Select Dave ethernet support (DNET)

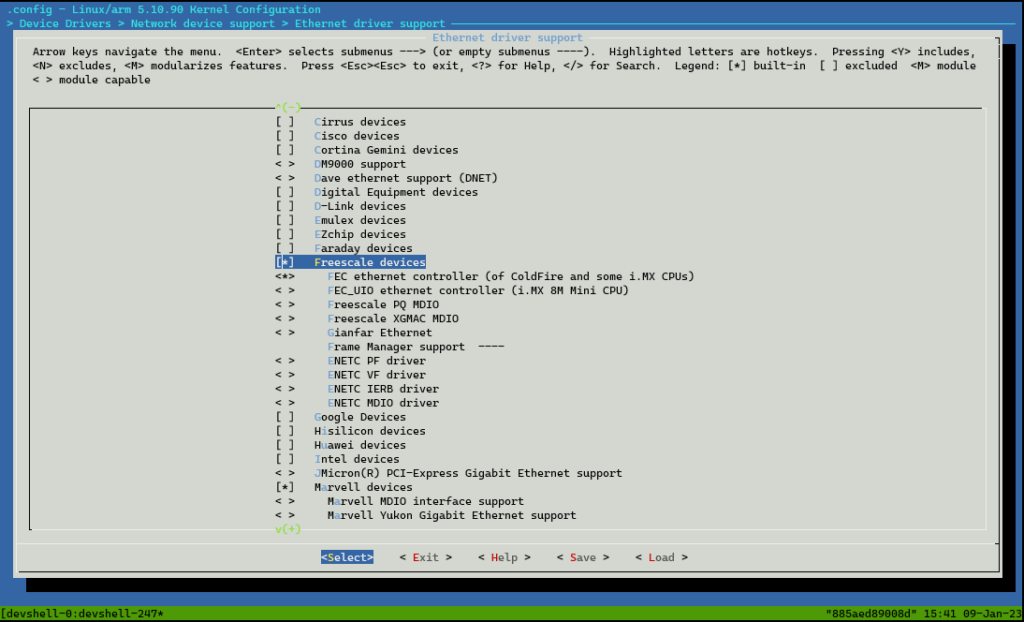click(x=386, y=178)
